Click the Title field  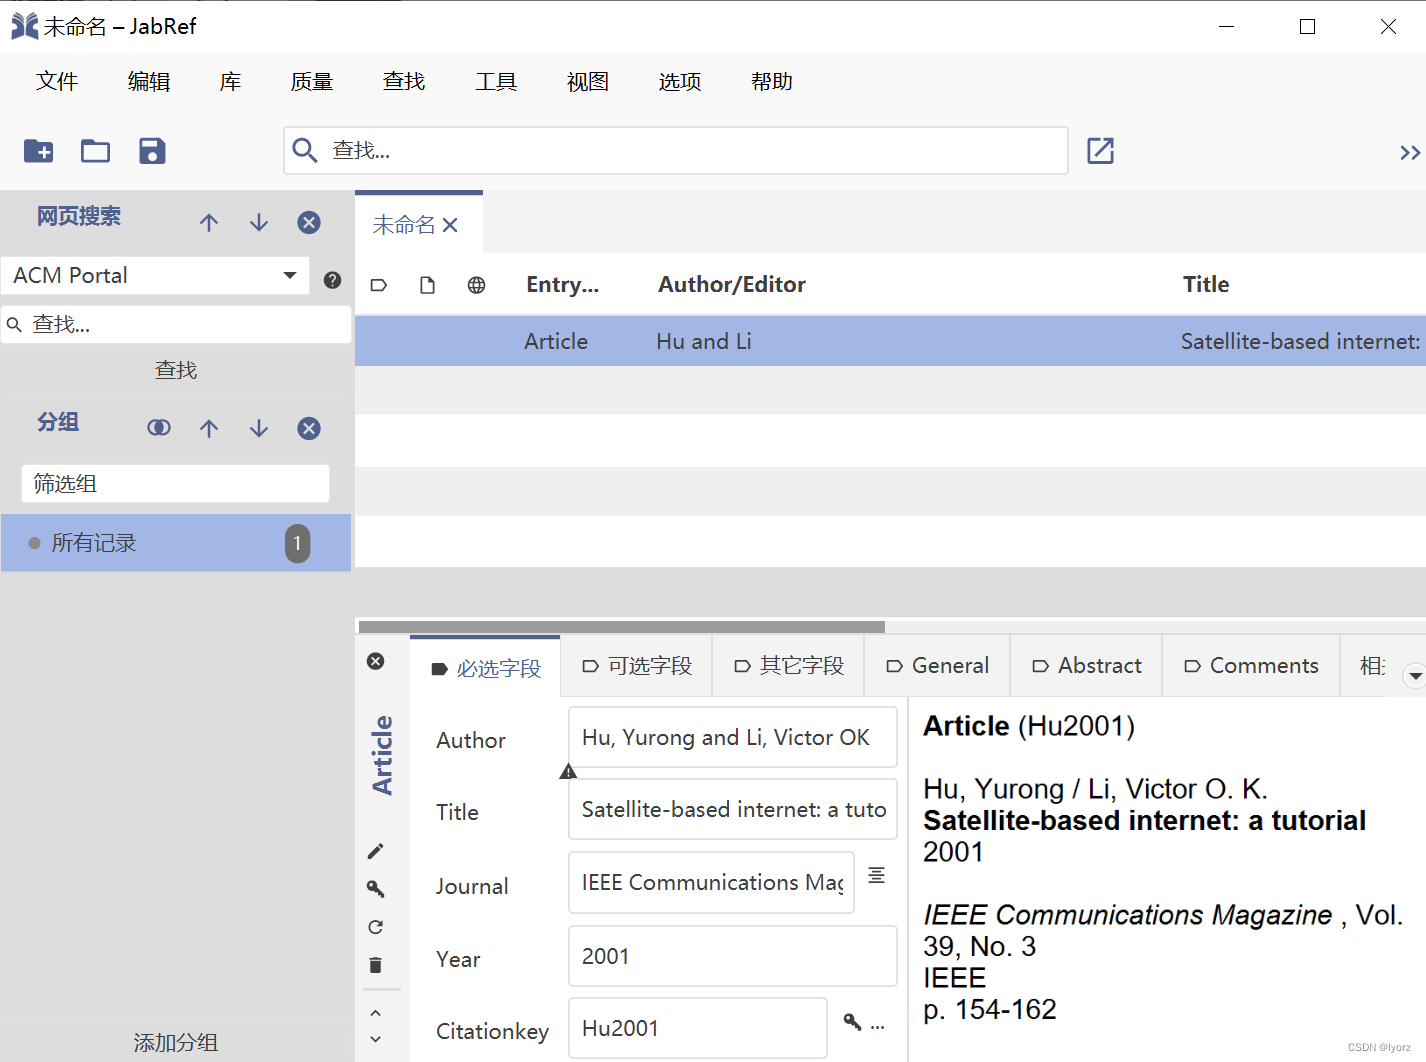coord(733,809)
